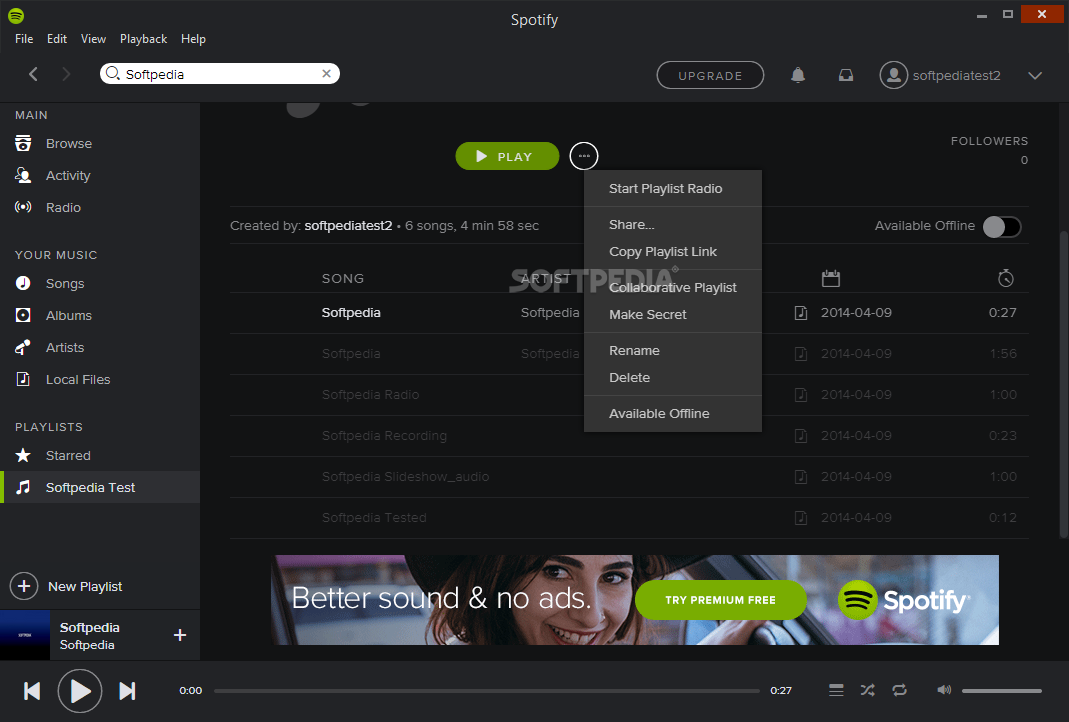Click TRY PREMIUM FREE button

point(721,600)
